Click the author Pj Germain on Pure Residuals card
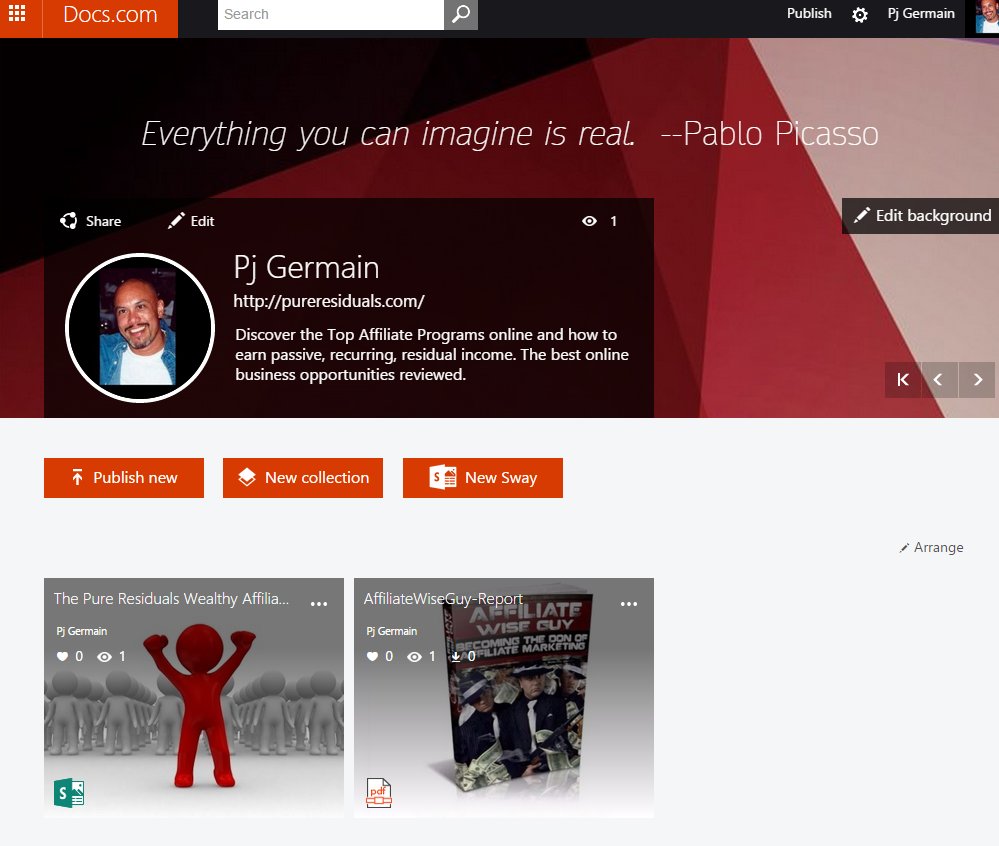Screen dimensions: 999x846 pos(82,631)
